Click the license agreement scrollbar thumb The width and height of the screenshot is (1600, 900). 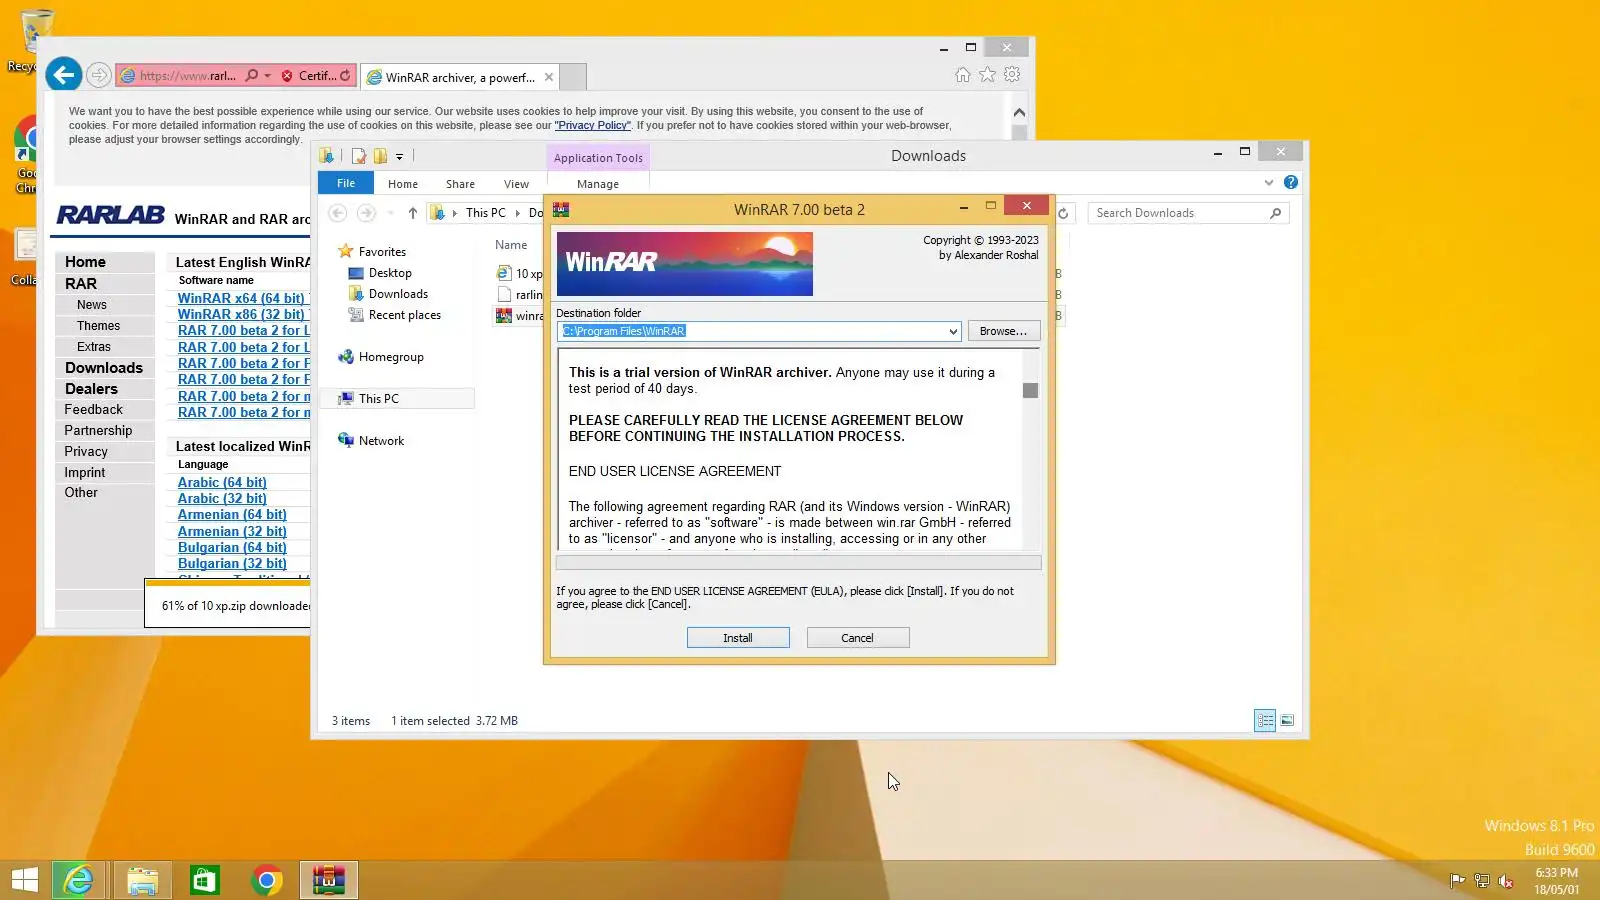tap(1030, 390)
